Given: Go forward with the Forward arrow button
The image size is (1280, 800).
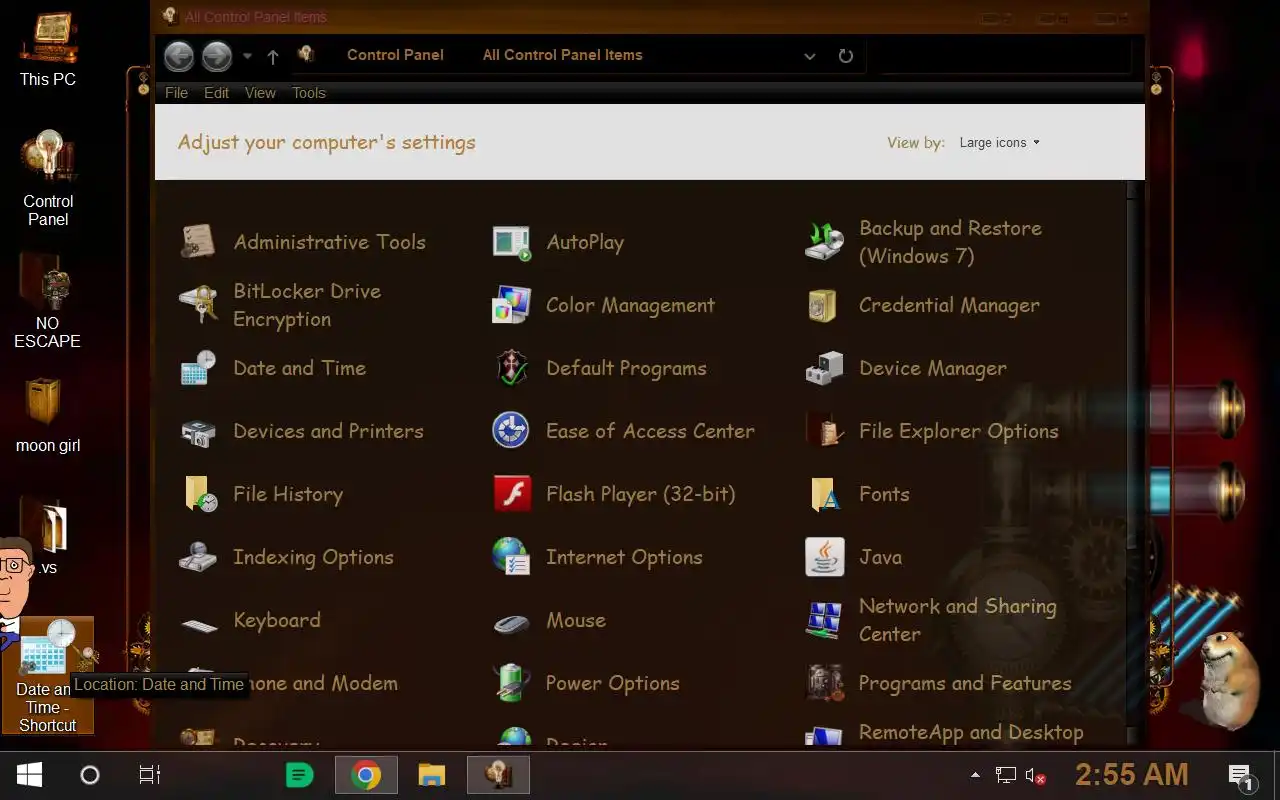Looking at the screenshot, I should (217, 56).
